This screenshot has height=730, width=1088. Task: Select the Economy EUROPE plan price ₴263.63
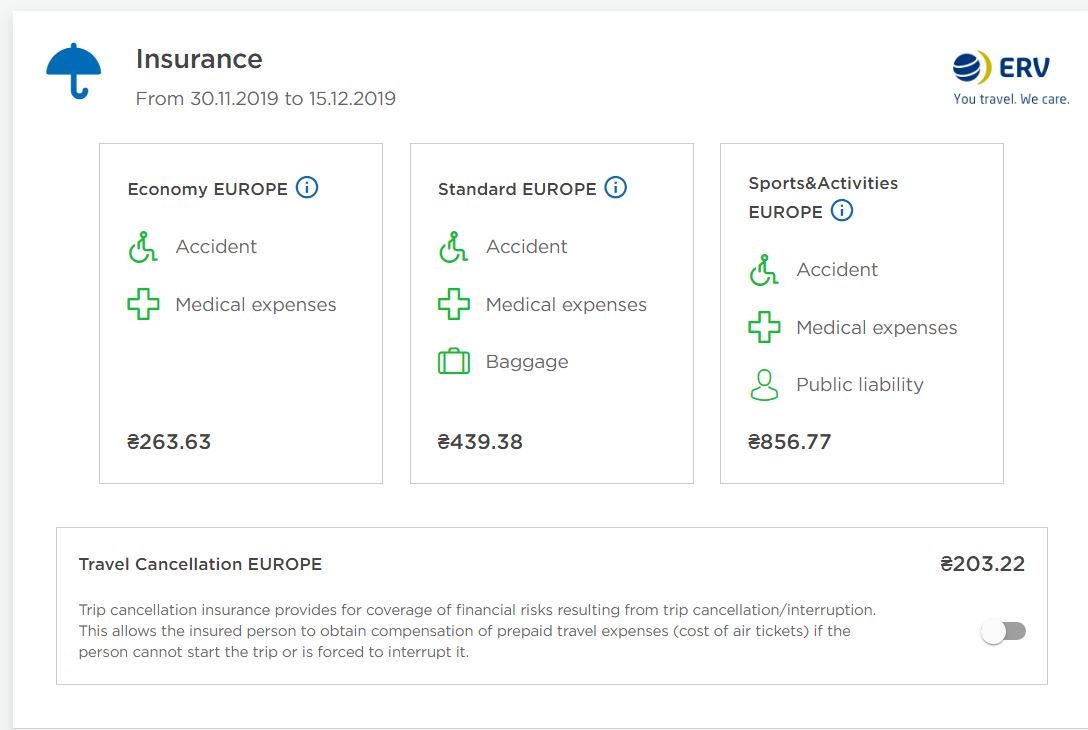pyautogui.click(x=169, y=442)
